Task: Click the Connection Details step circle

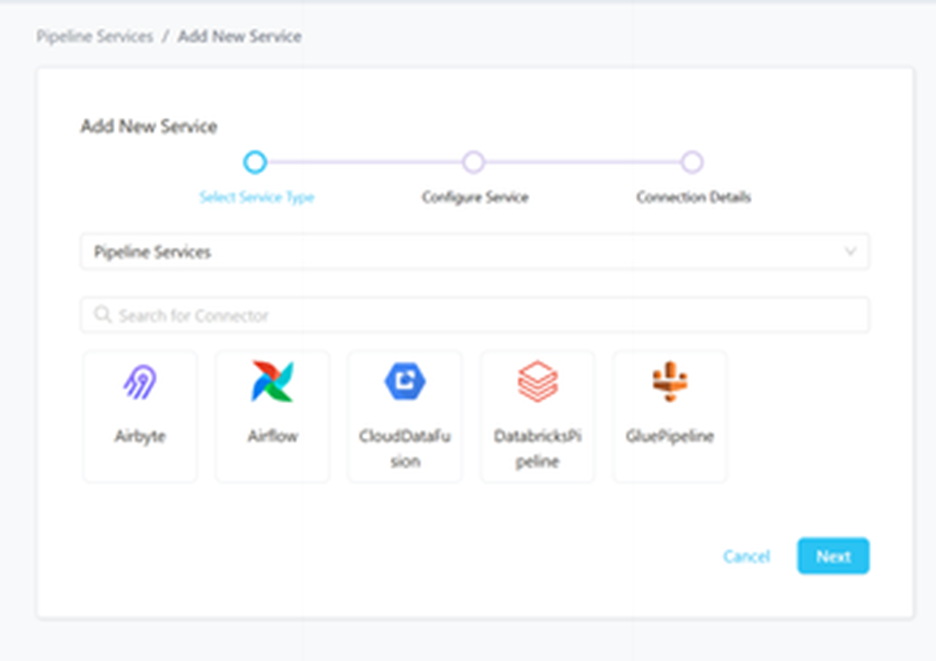Action: tap(692, 162)
